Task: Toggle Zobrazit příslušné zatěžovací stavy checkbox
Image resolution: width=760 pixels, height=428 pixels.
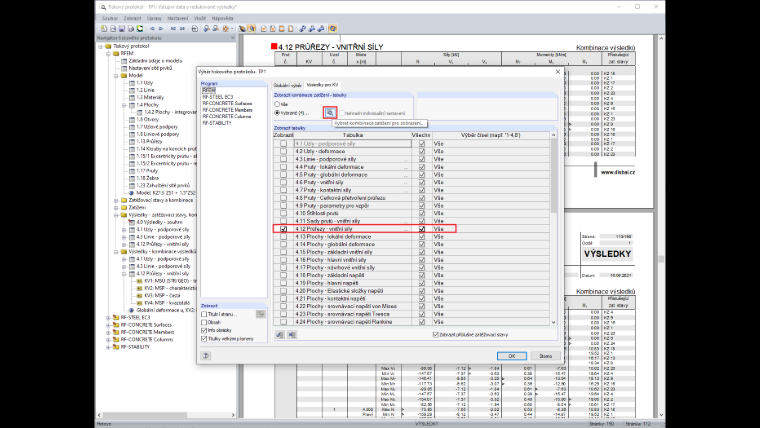Action: tap(435, 335)
